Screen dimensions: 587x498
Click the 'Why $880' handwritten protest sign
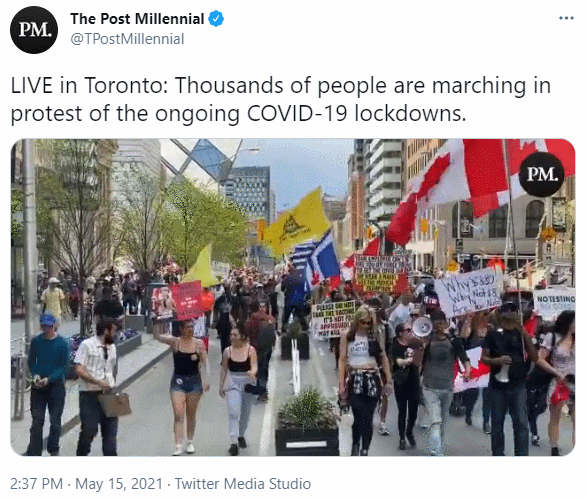pyautogui.click(x=468, y=292)
